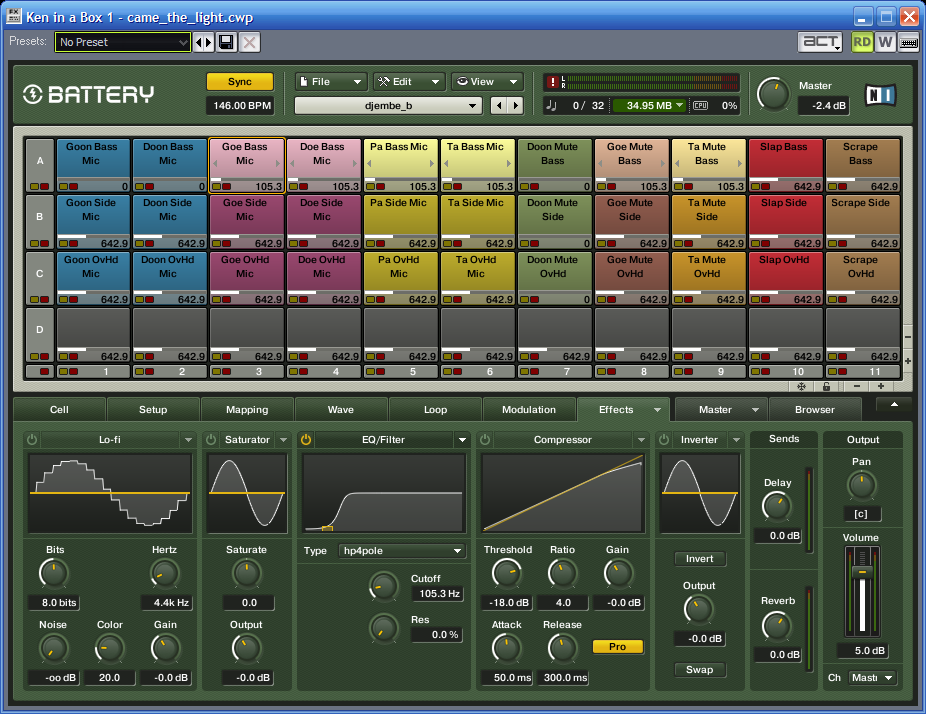The width and height of the screenshot is (926, 714).
Task: Load the previous kit with the left arrow
Action: [x=499, y=106]
